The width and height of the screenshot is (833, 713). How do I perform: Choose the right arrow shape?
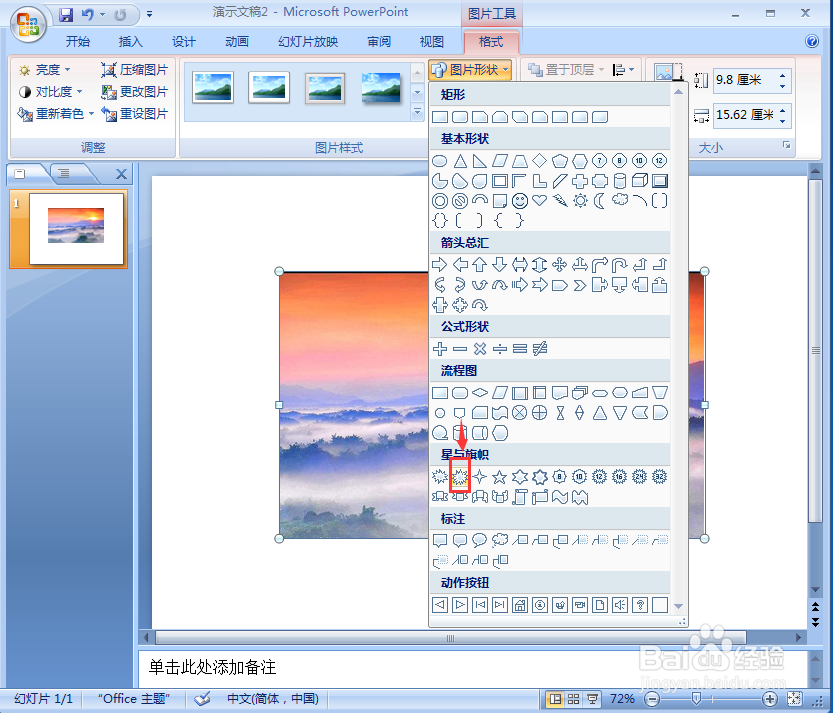point(440,264)
